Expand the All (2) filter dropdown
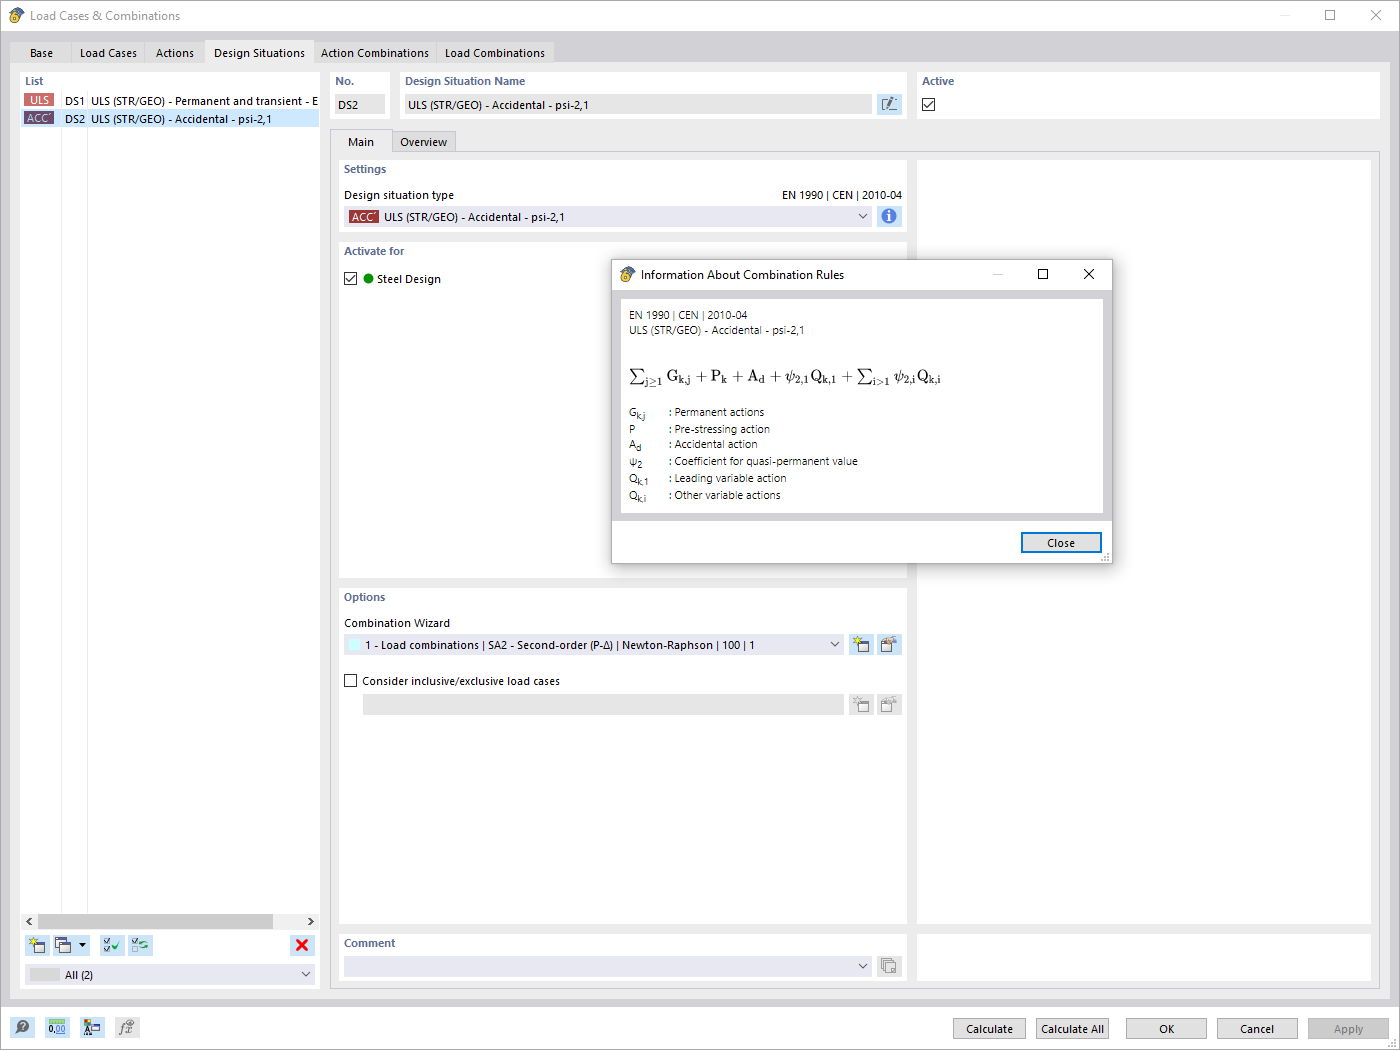This screenshot has width=1400, height=1050. coord(308,973)
